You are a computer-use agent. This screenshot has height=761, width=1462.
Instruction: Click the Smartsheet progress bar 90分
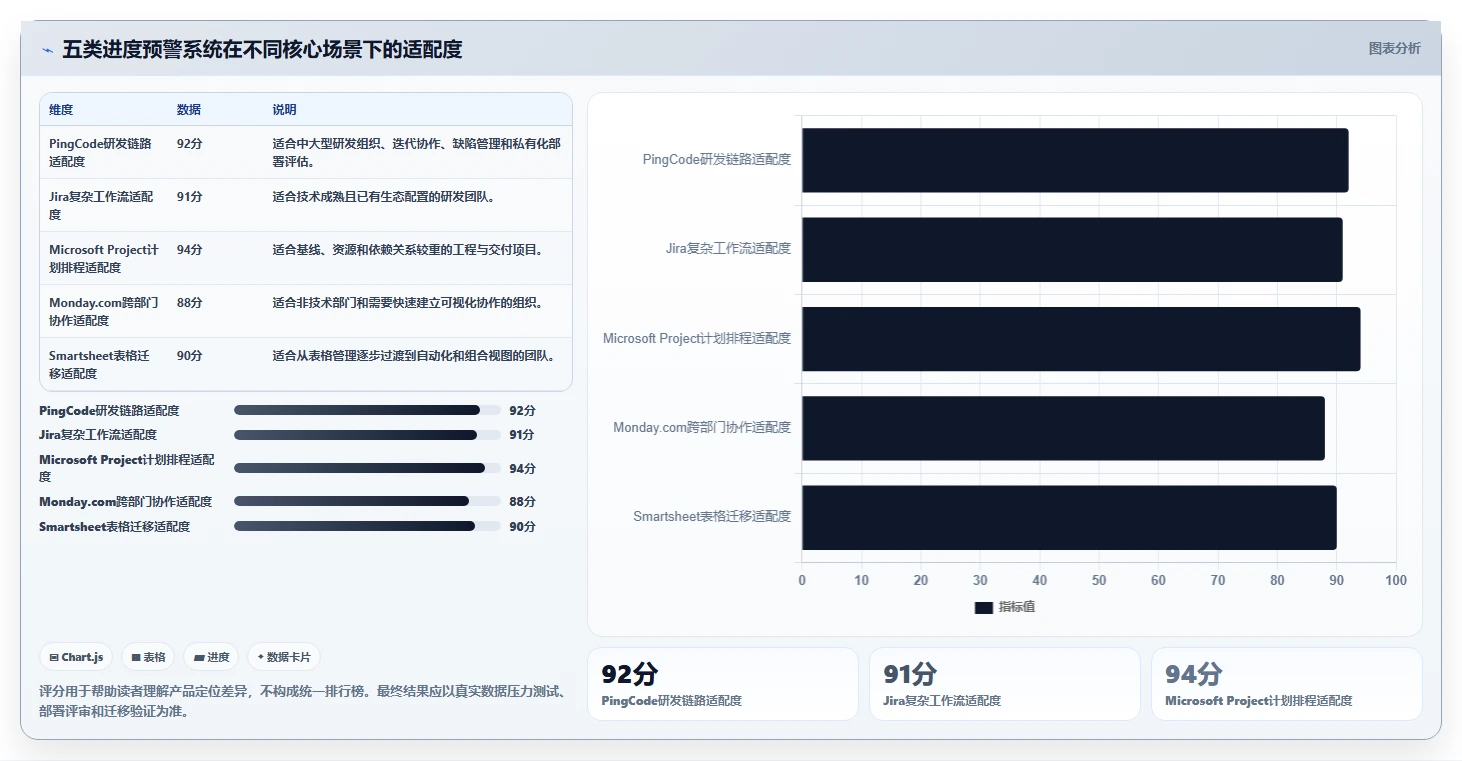[367, 526]
